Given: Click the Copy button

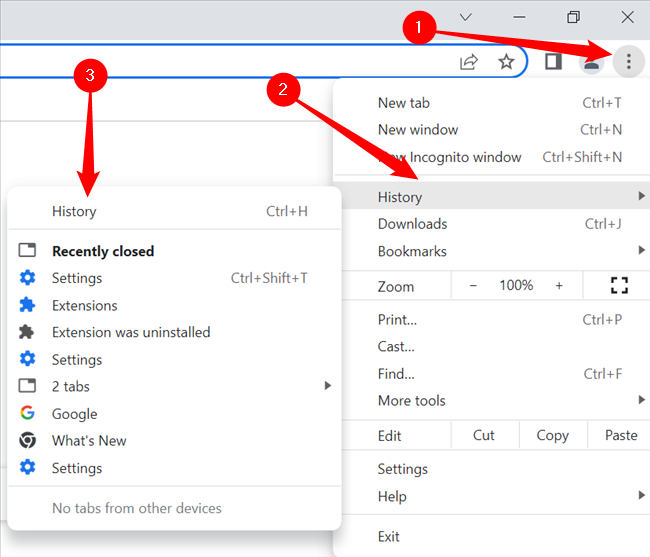Looking at the screenshot, I should click(x=553, y=435).
